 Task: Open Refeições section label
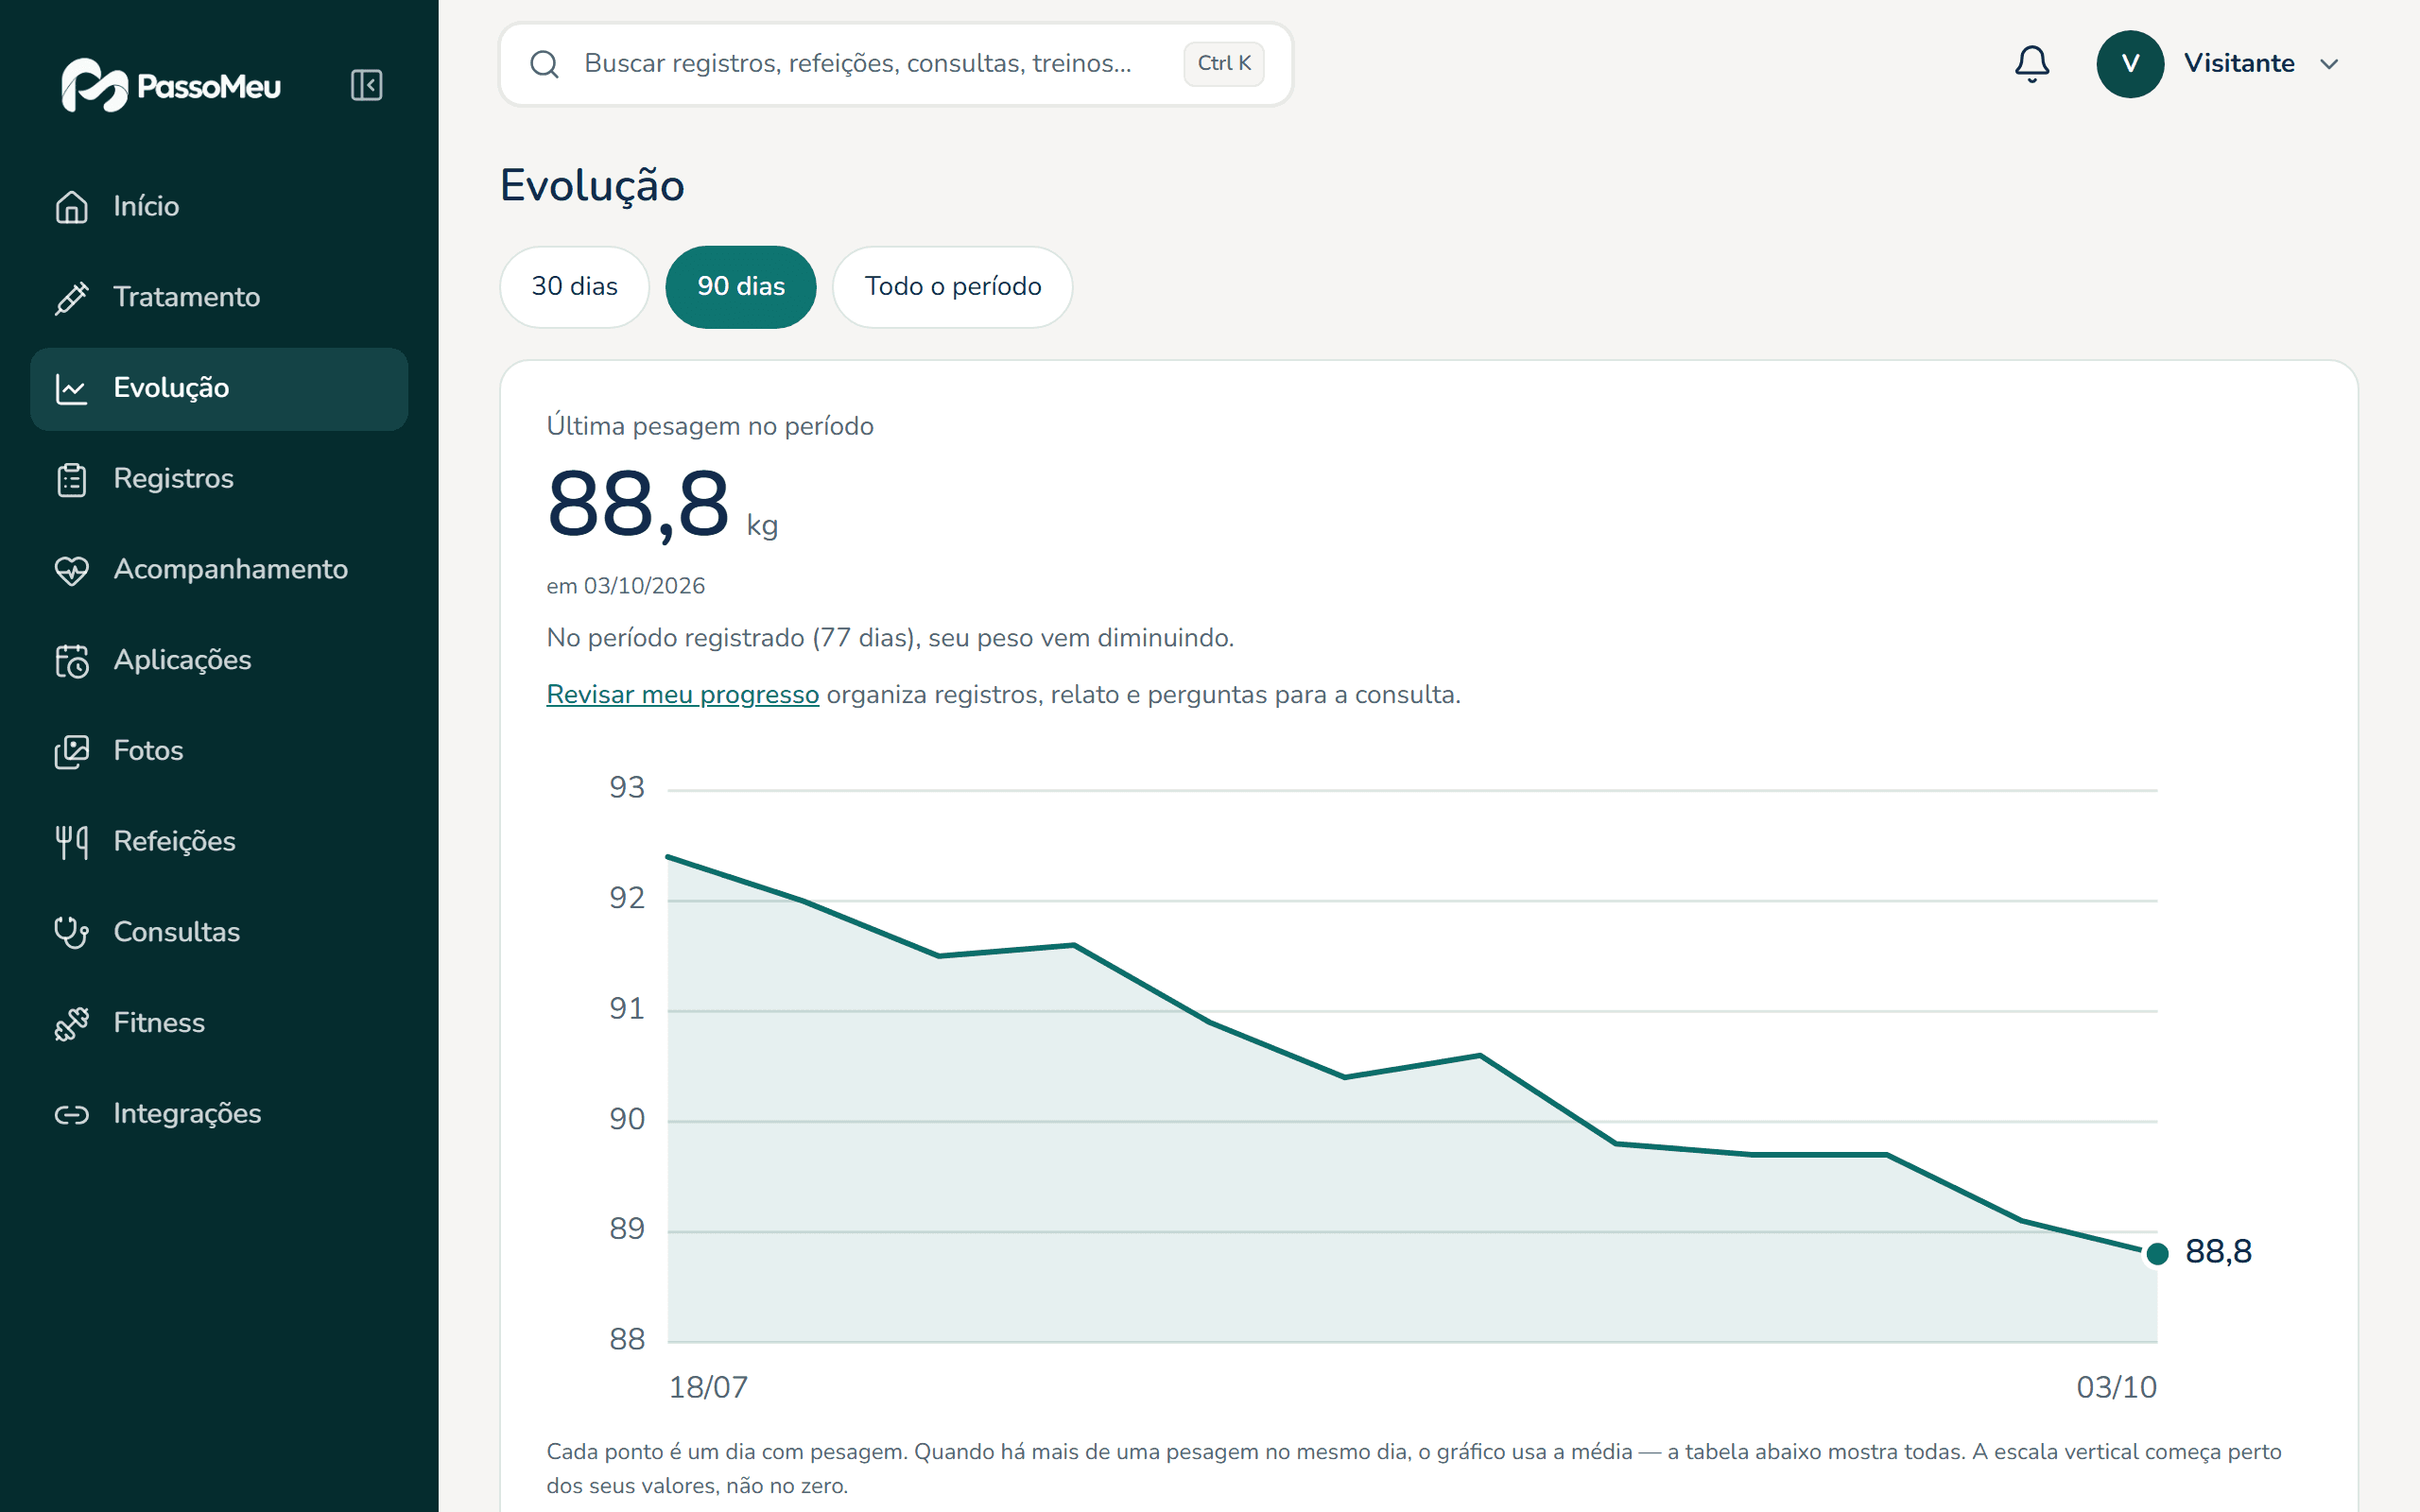(x=175, y=842)
